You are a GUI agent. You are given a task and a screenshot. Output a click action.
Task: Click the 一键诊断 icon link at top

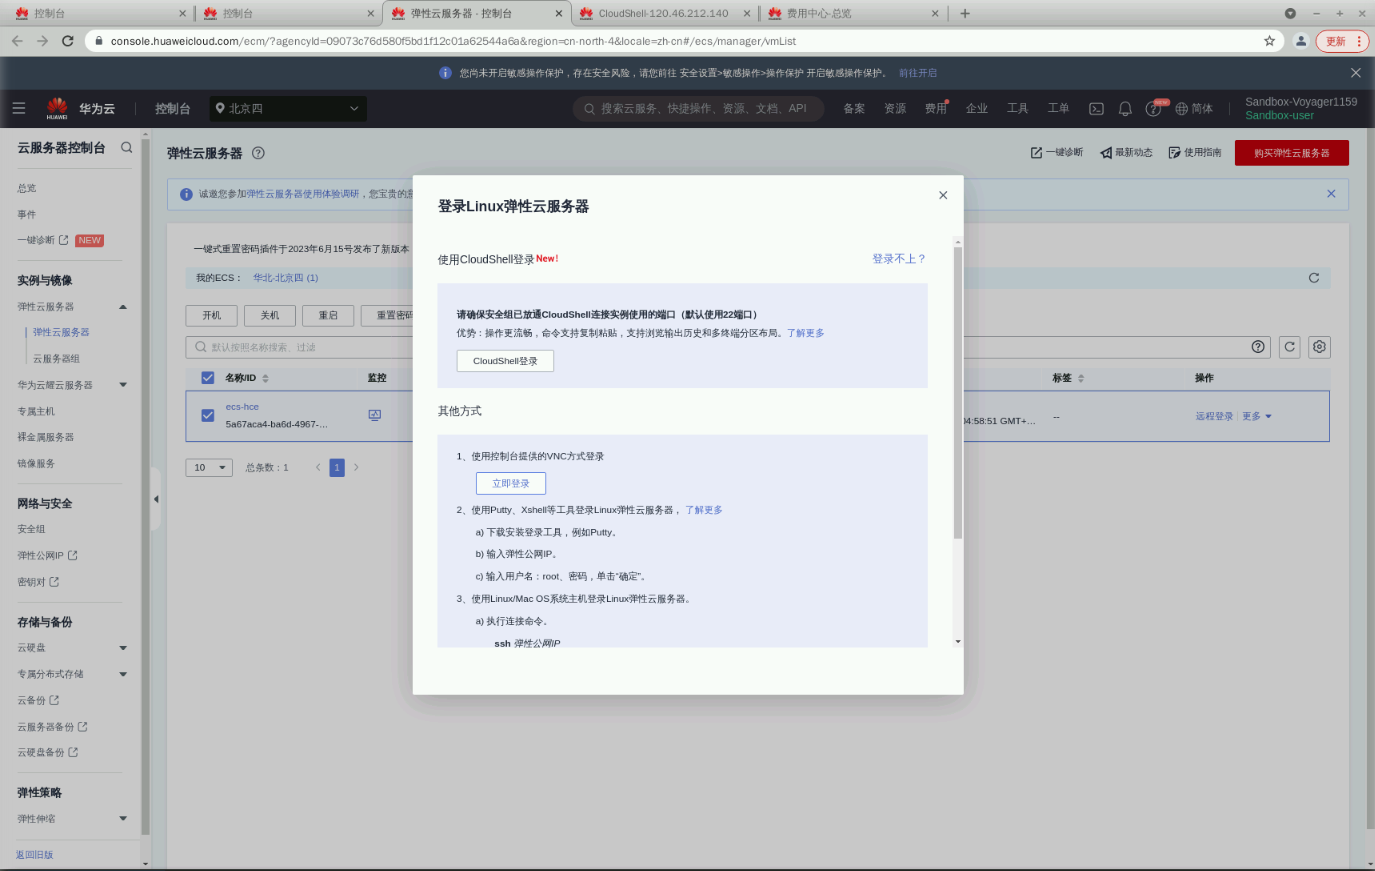(1057, 153)
